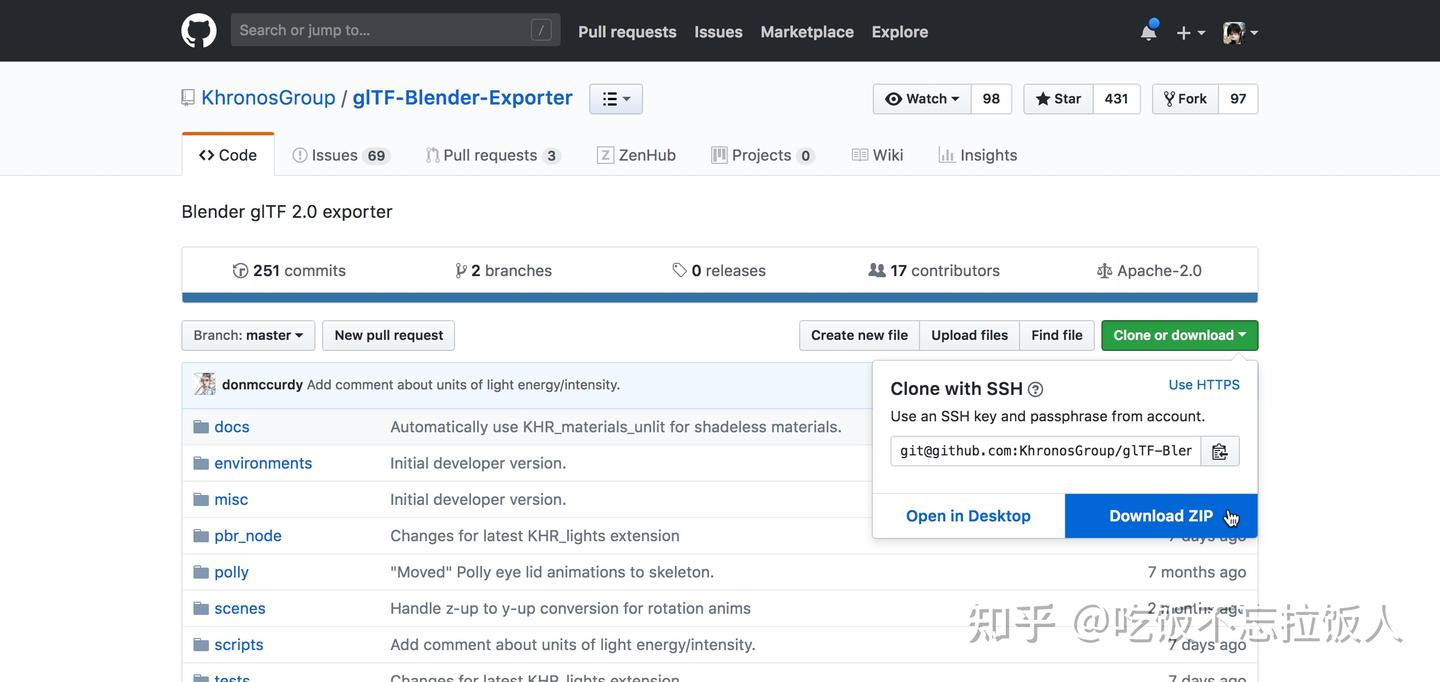Toggle the Clone or download dropdown
The image size is (1440, 682).
click(x=1180, y=335)
